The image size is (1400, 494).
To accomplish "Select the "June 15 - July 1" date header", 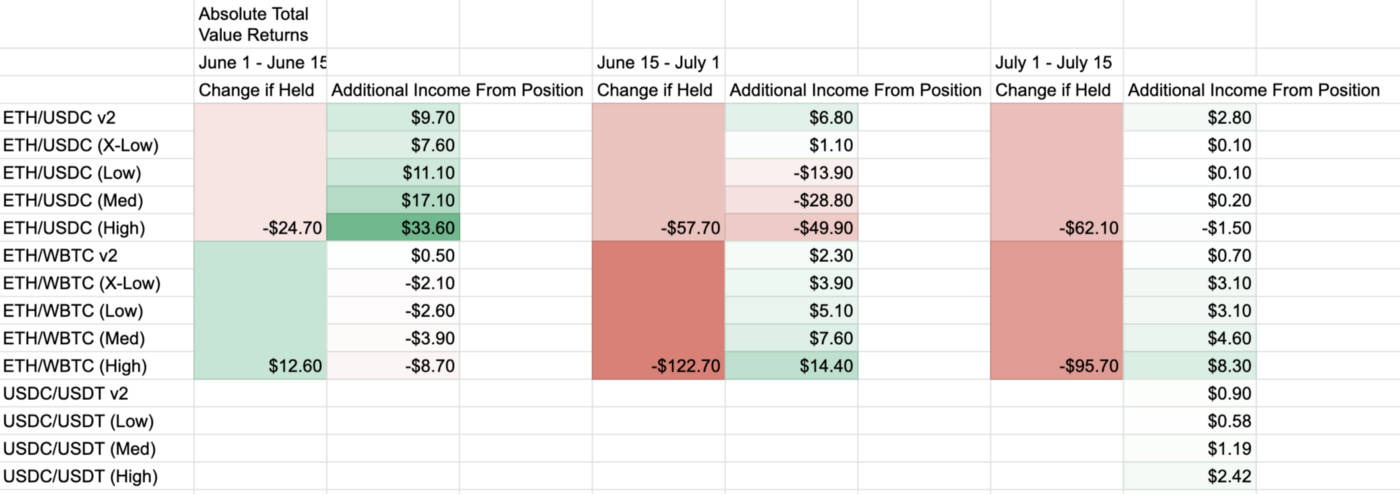I will [x=658, y=63].
